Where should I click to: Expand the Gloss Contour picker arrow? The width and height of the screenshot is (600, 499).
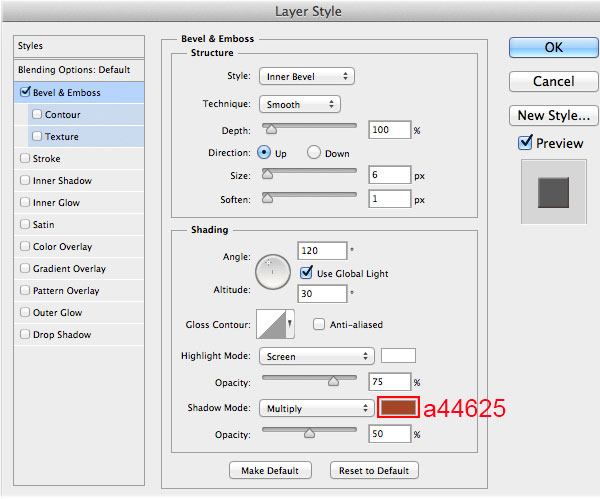click(290, 324)
